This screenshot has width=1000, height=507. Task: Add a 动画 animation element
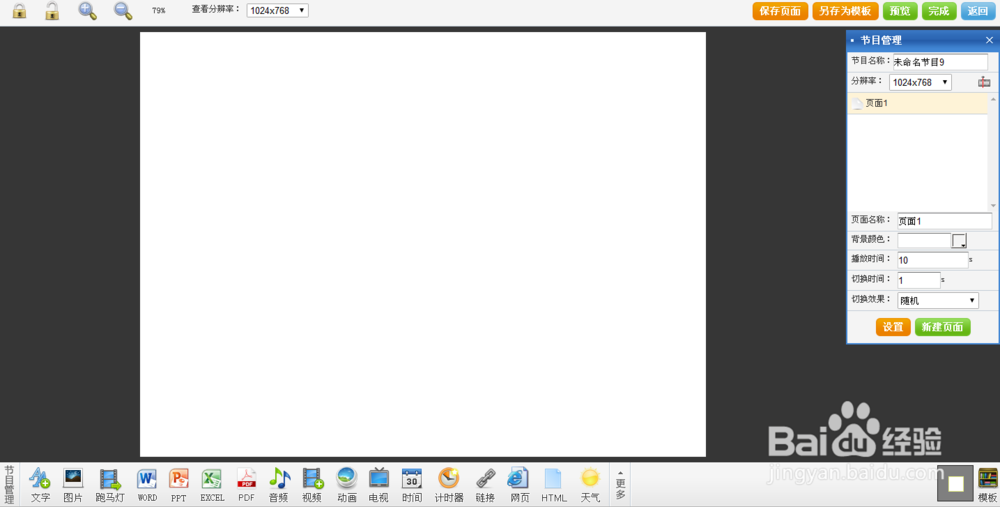[347, 485]
